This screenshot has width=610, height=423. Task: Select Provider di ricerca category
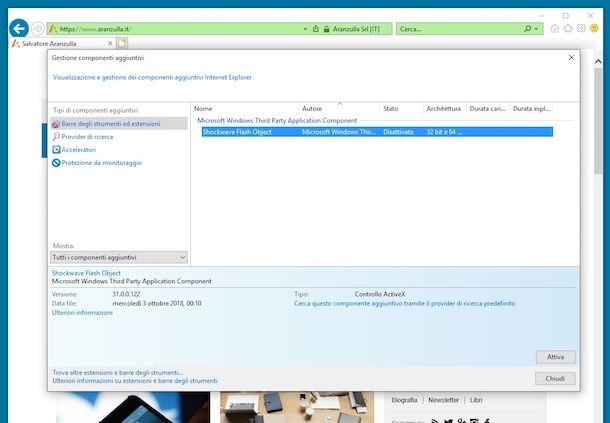tap(87, 137)
